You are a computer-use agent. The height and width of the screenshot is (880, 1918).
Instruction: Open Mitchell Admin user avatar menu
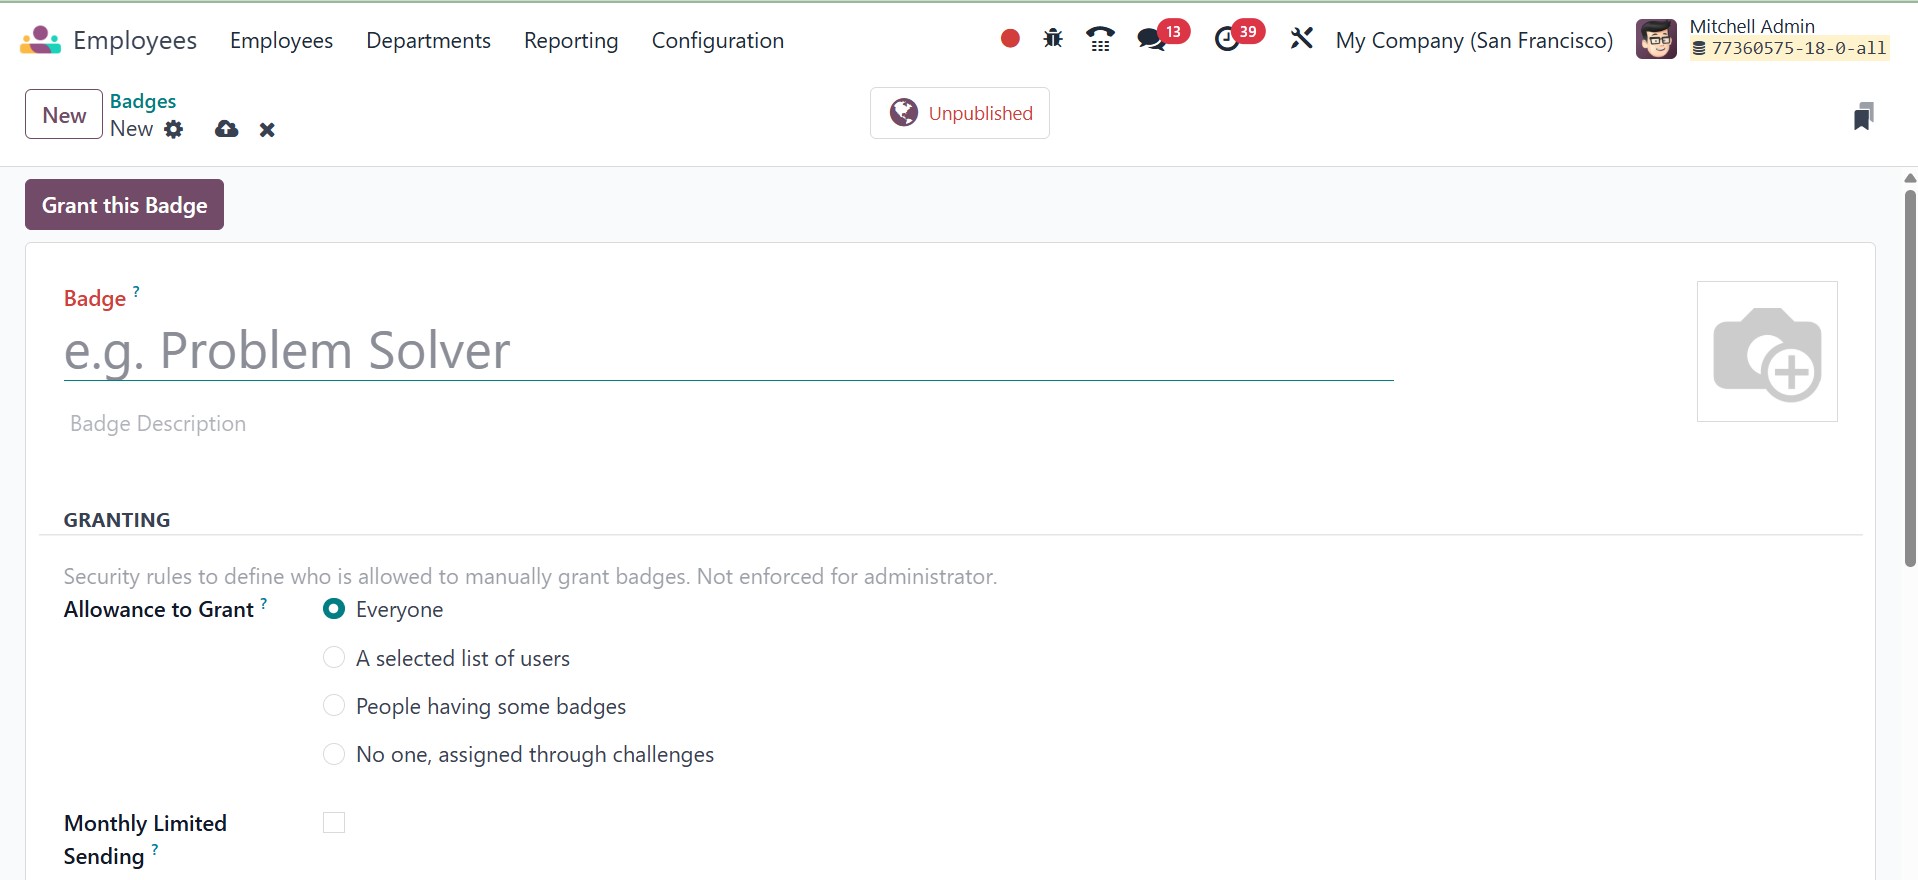tap(1656, 40)
